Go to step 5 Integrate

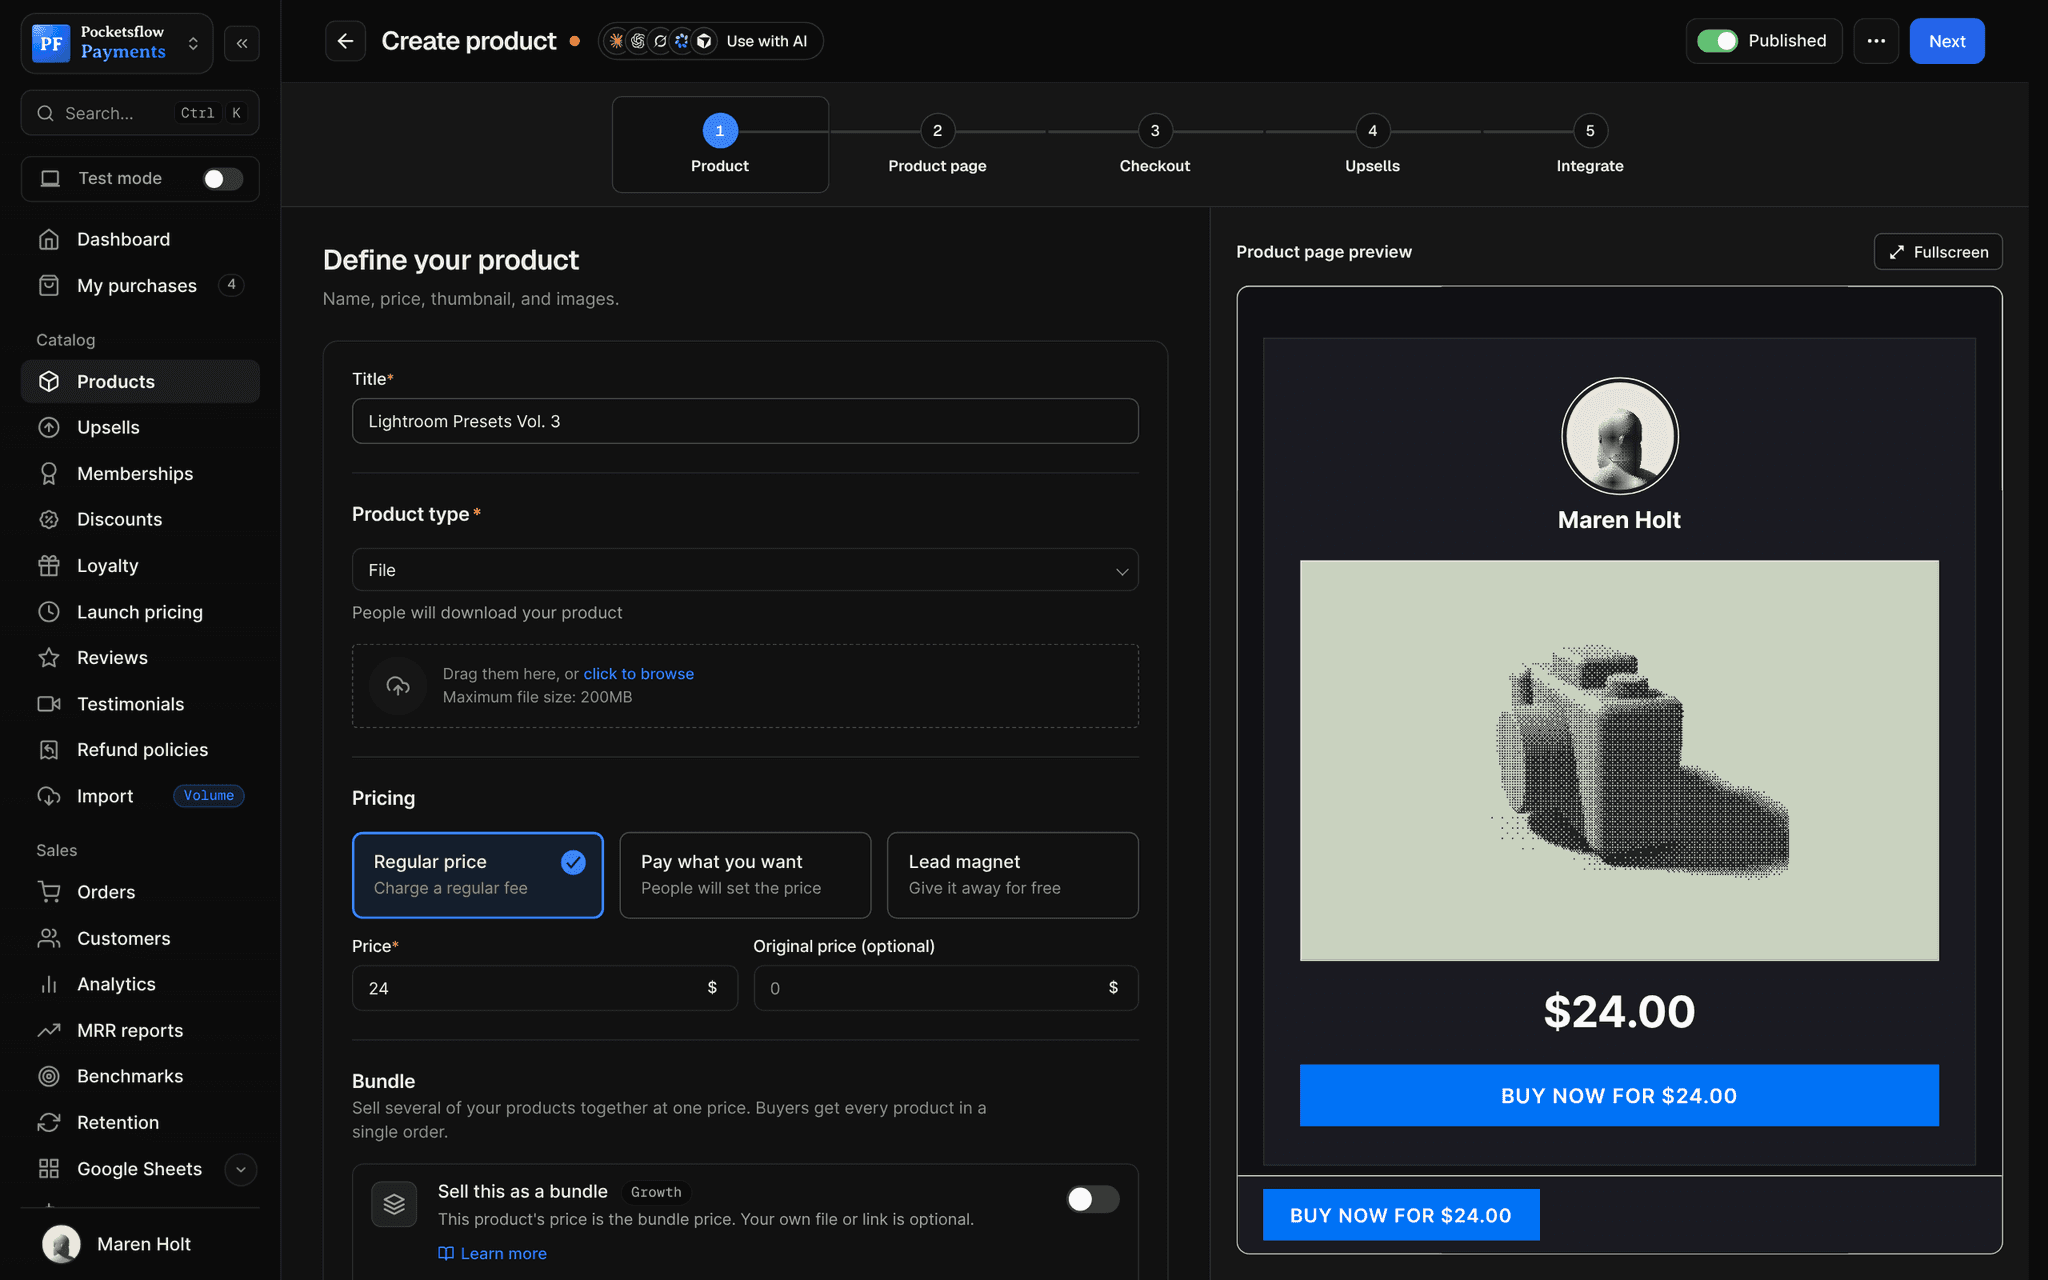click(x=1590, y=145)
